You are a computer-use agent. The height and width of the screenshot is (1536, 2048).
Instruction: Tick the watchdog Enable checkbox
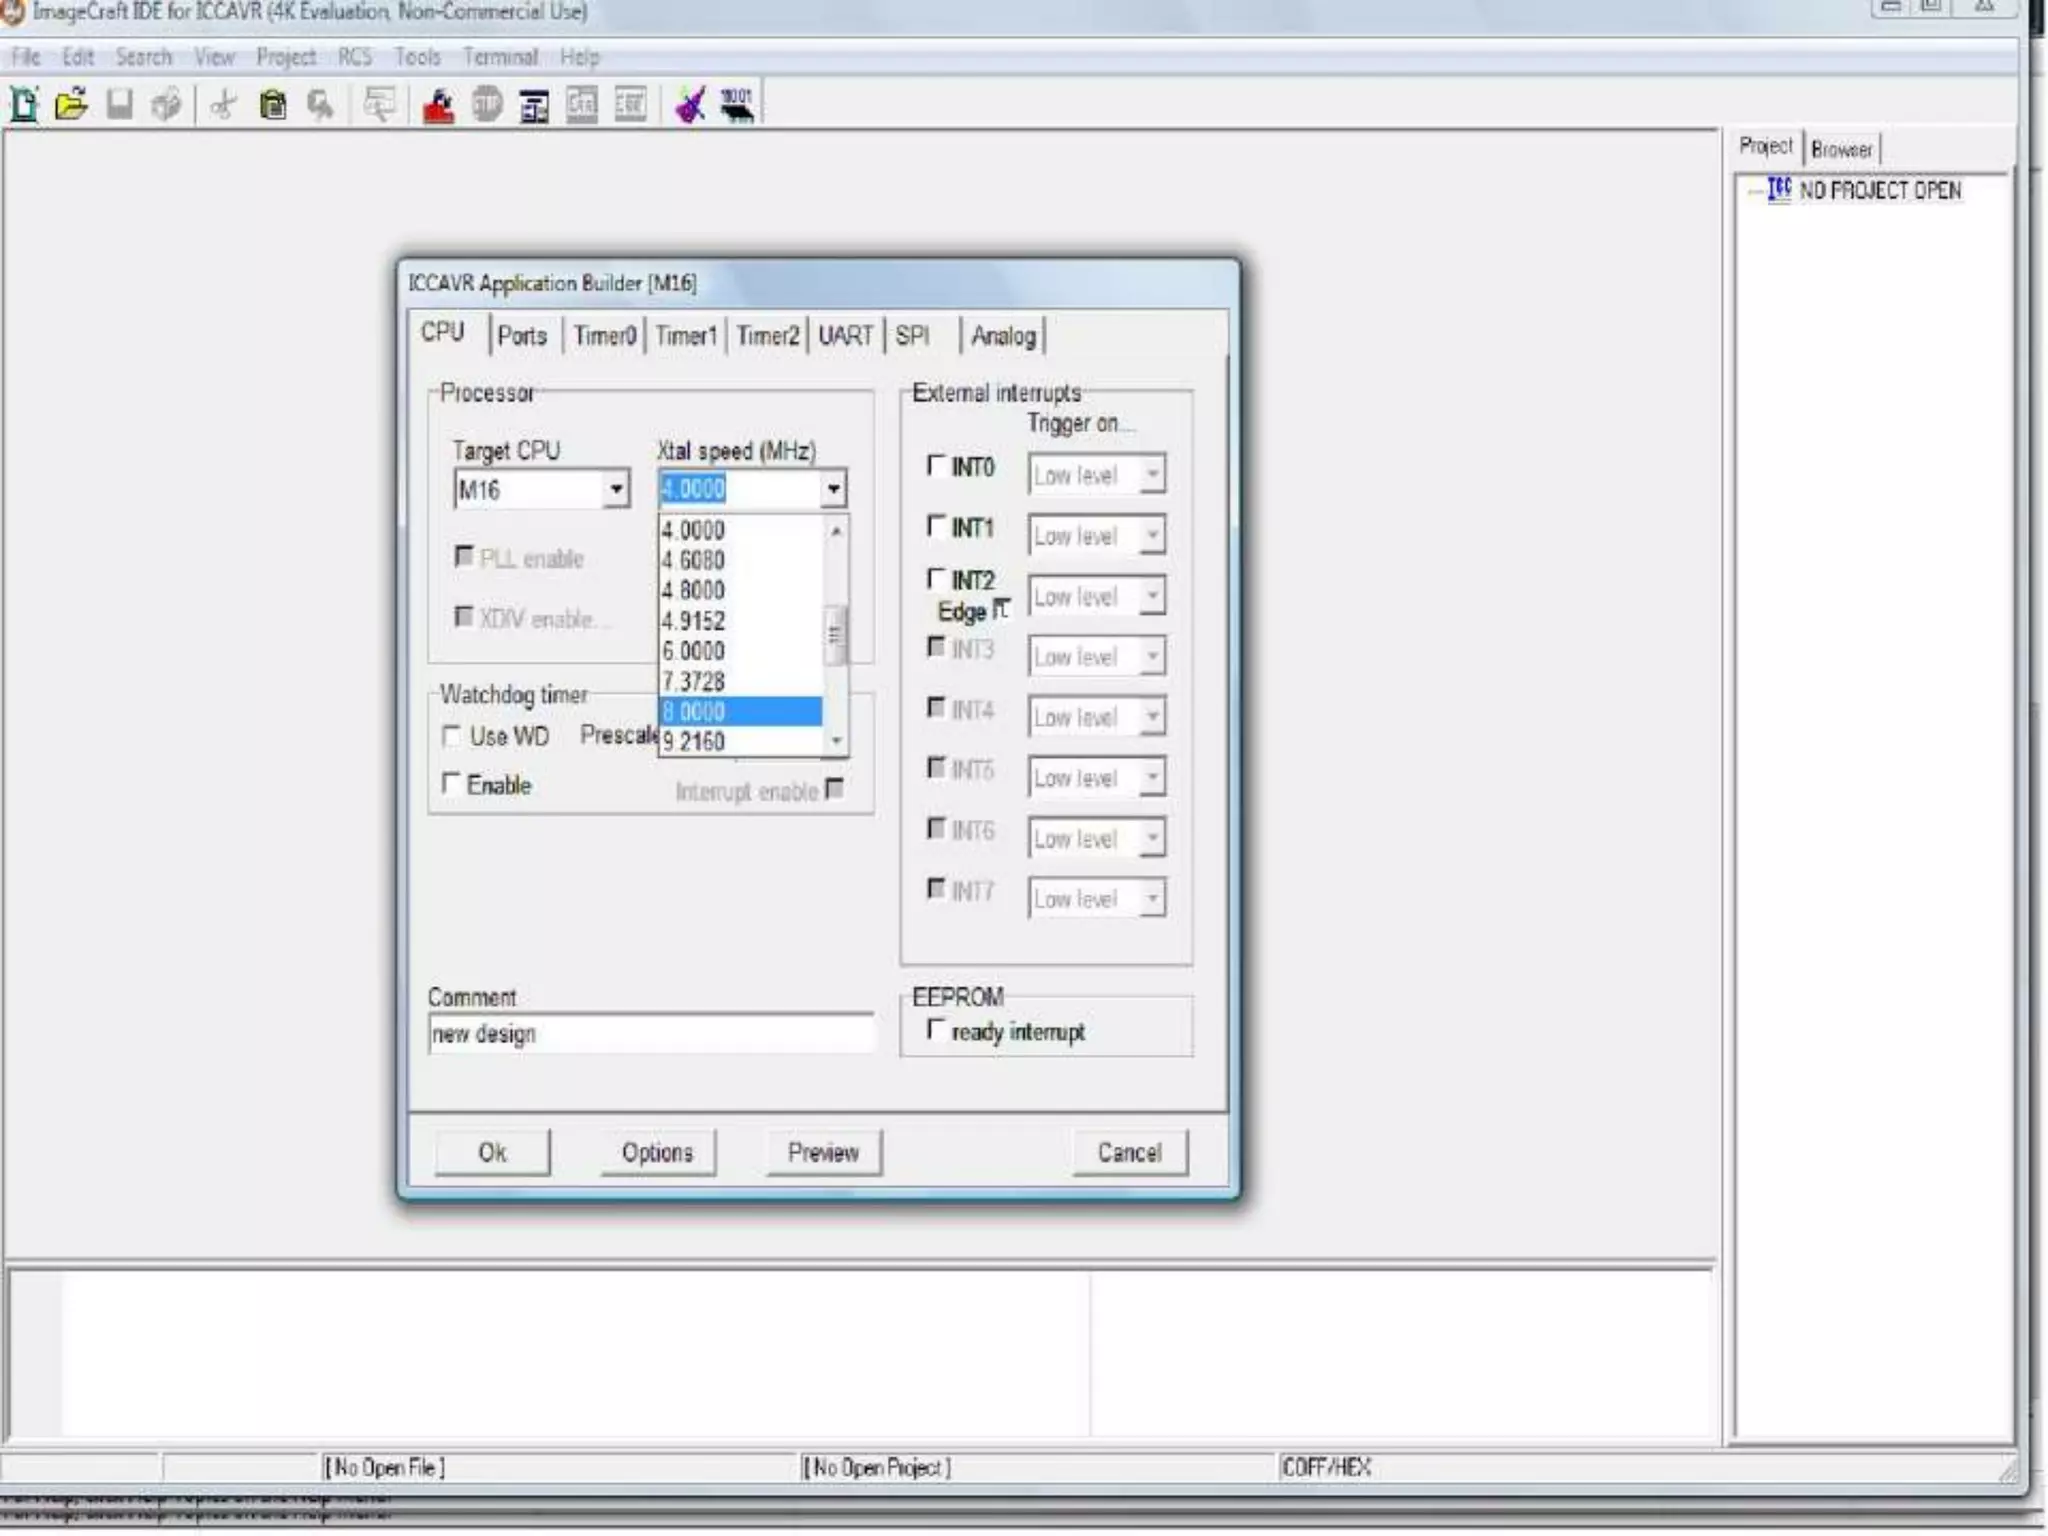tap(451, 784)
